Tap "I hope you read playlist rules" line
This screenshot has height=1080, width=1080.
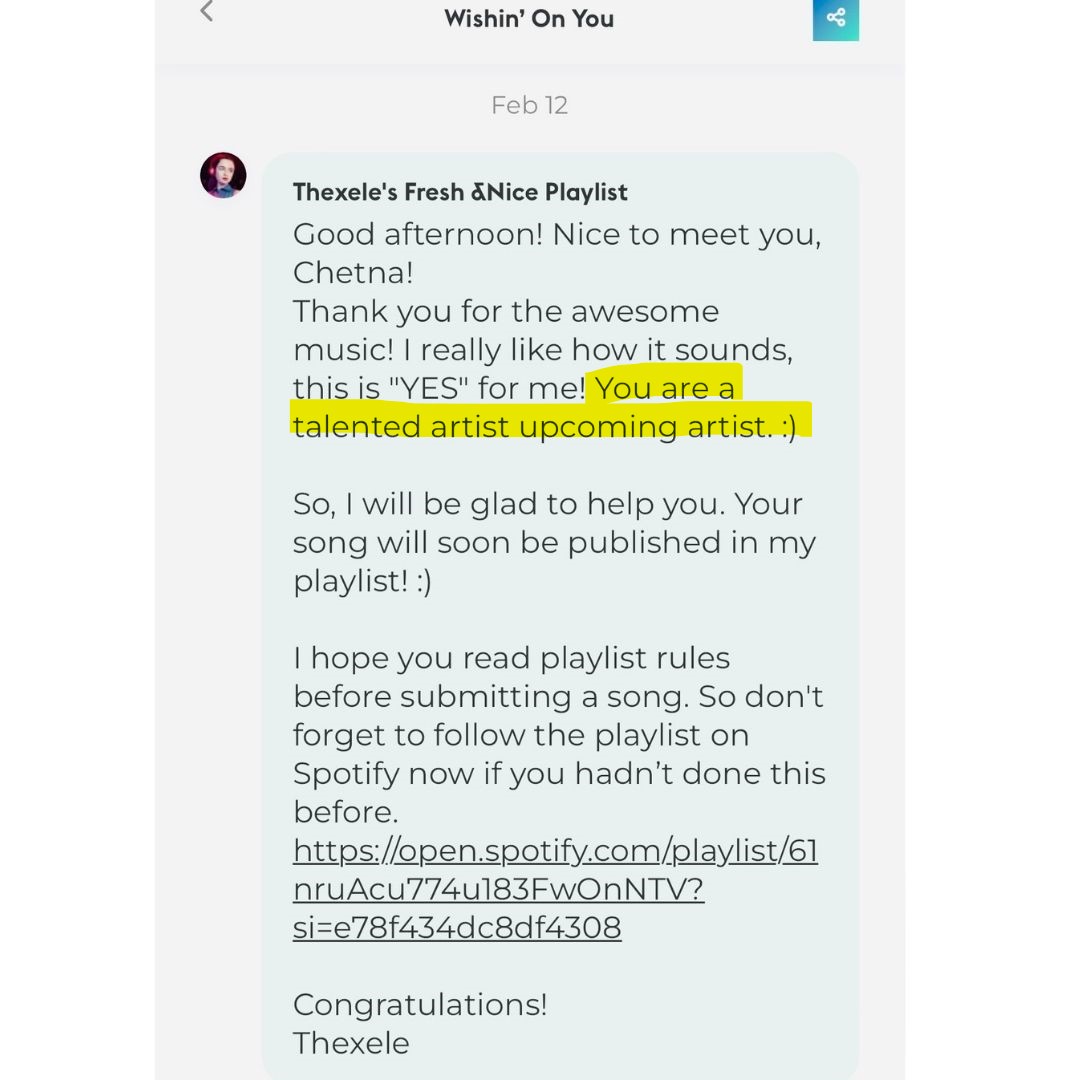511,659
